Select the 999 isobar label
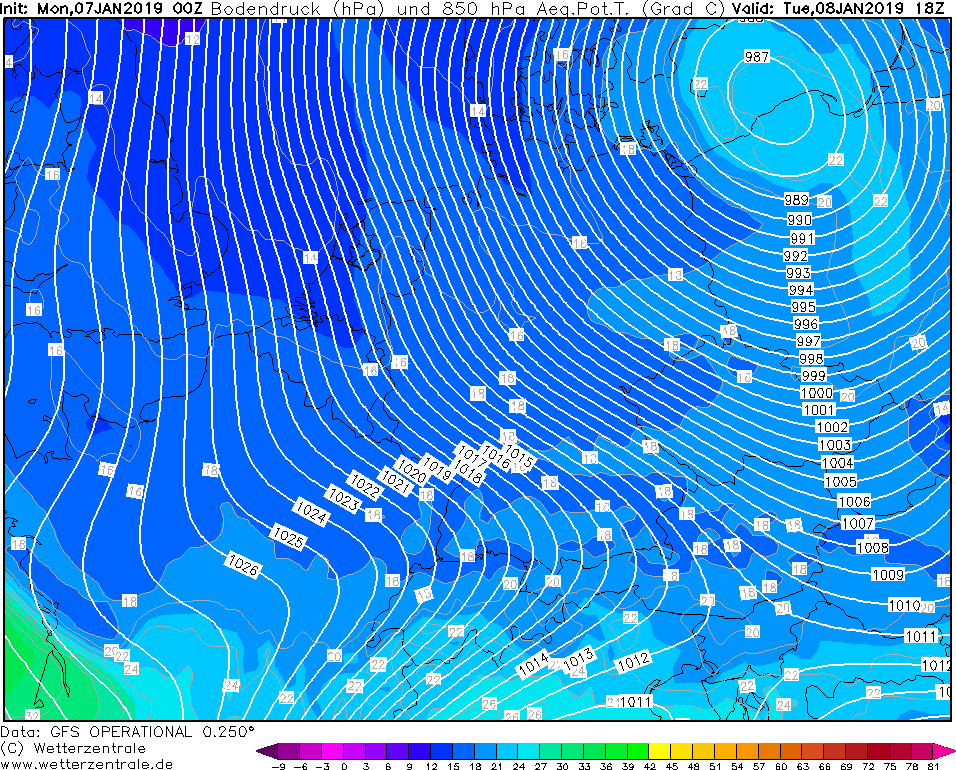956x770 pixels. (x=813, y=376)
